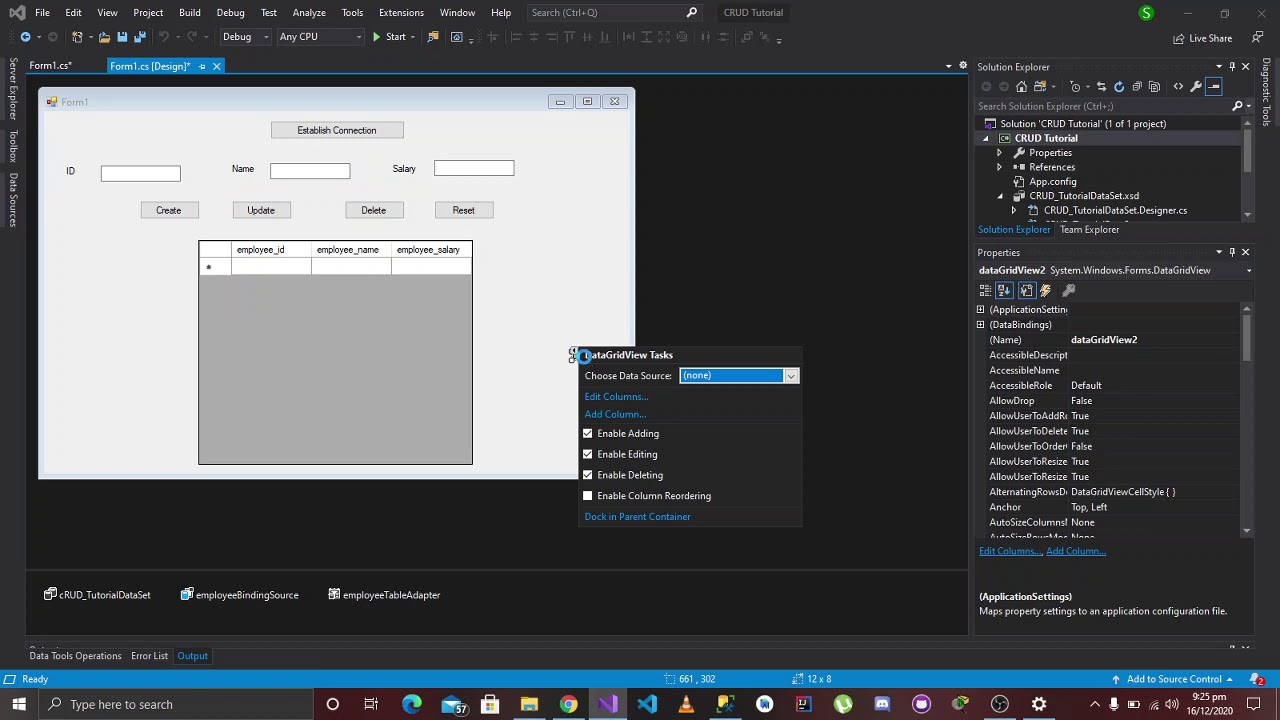Open Microsoft Edge from taskbar

point(411,704)
